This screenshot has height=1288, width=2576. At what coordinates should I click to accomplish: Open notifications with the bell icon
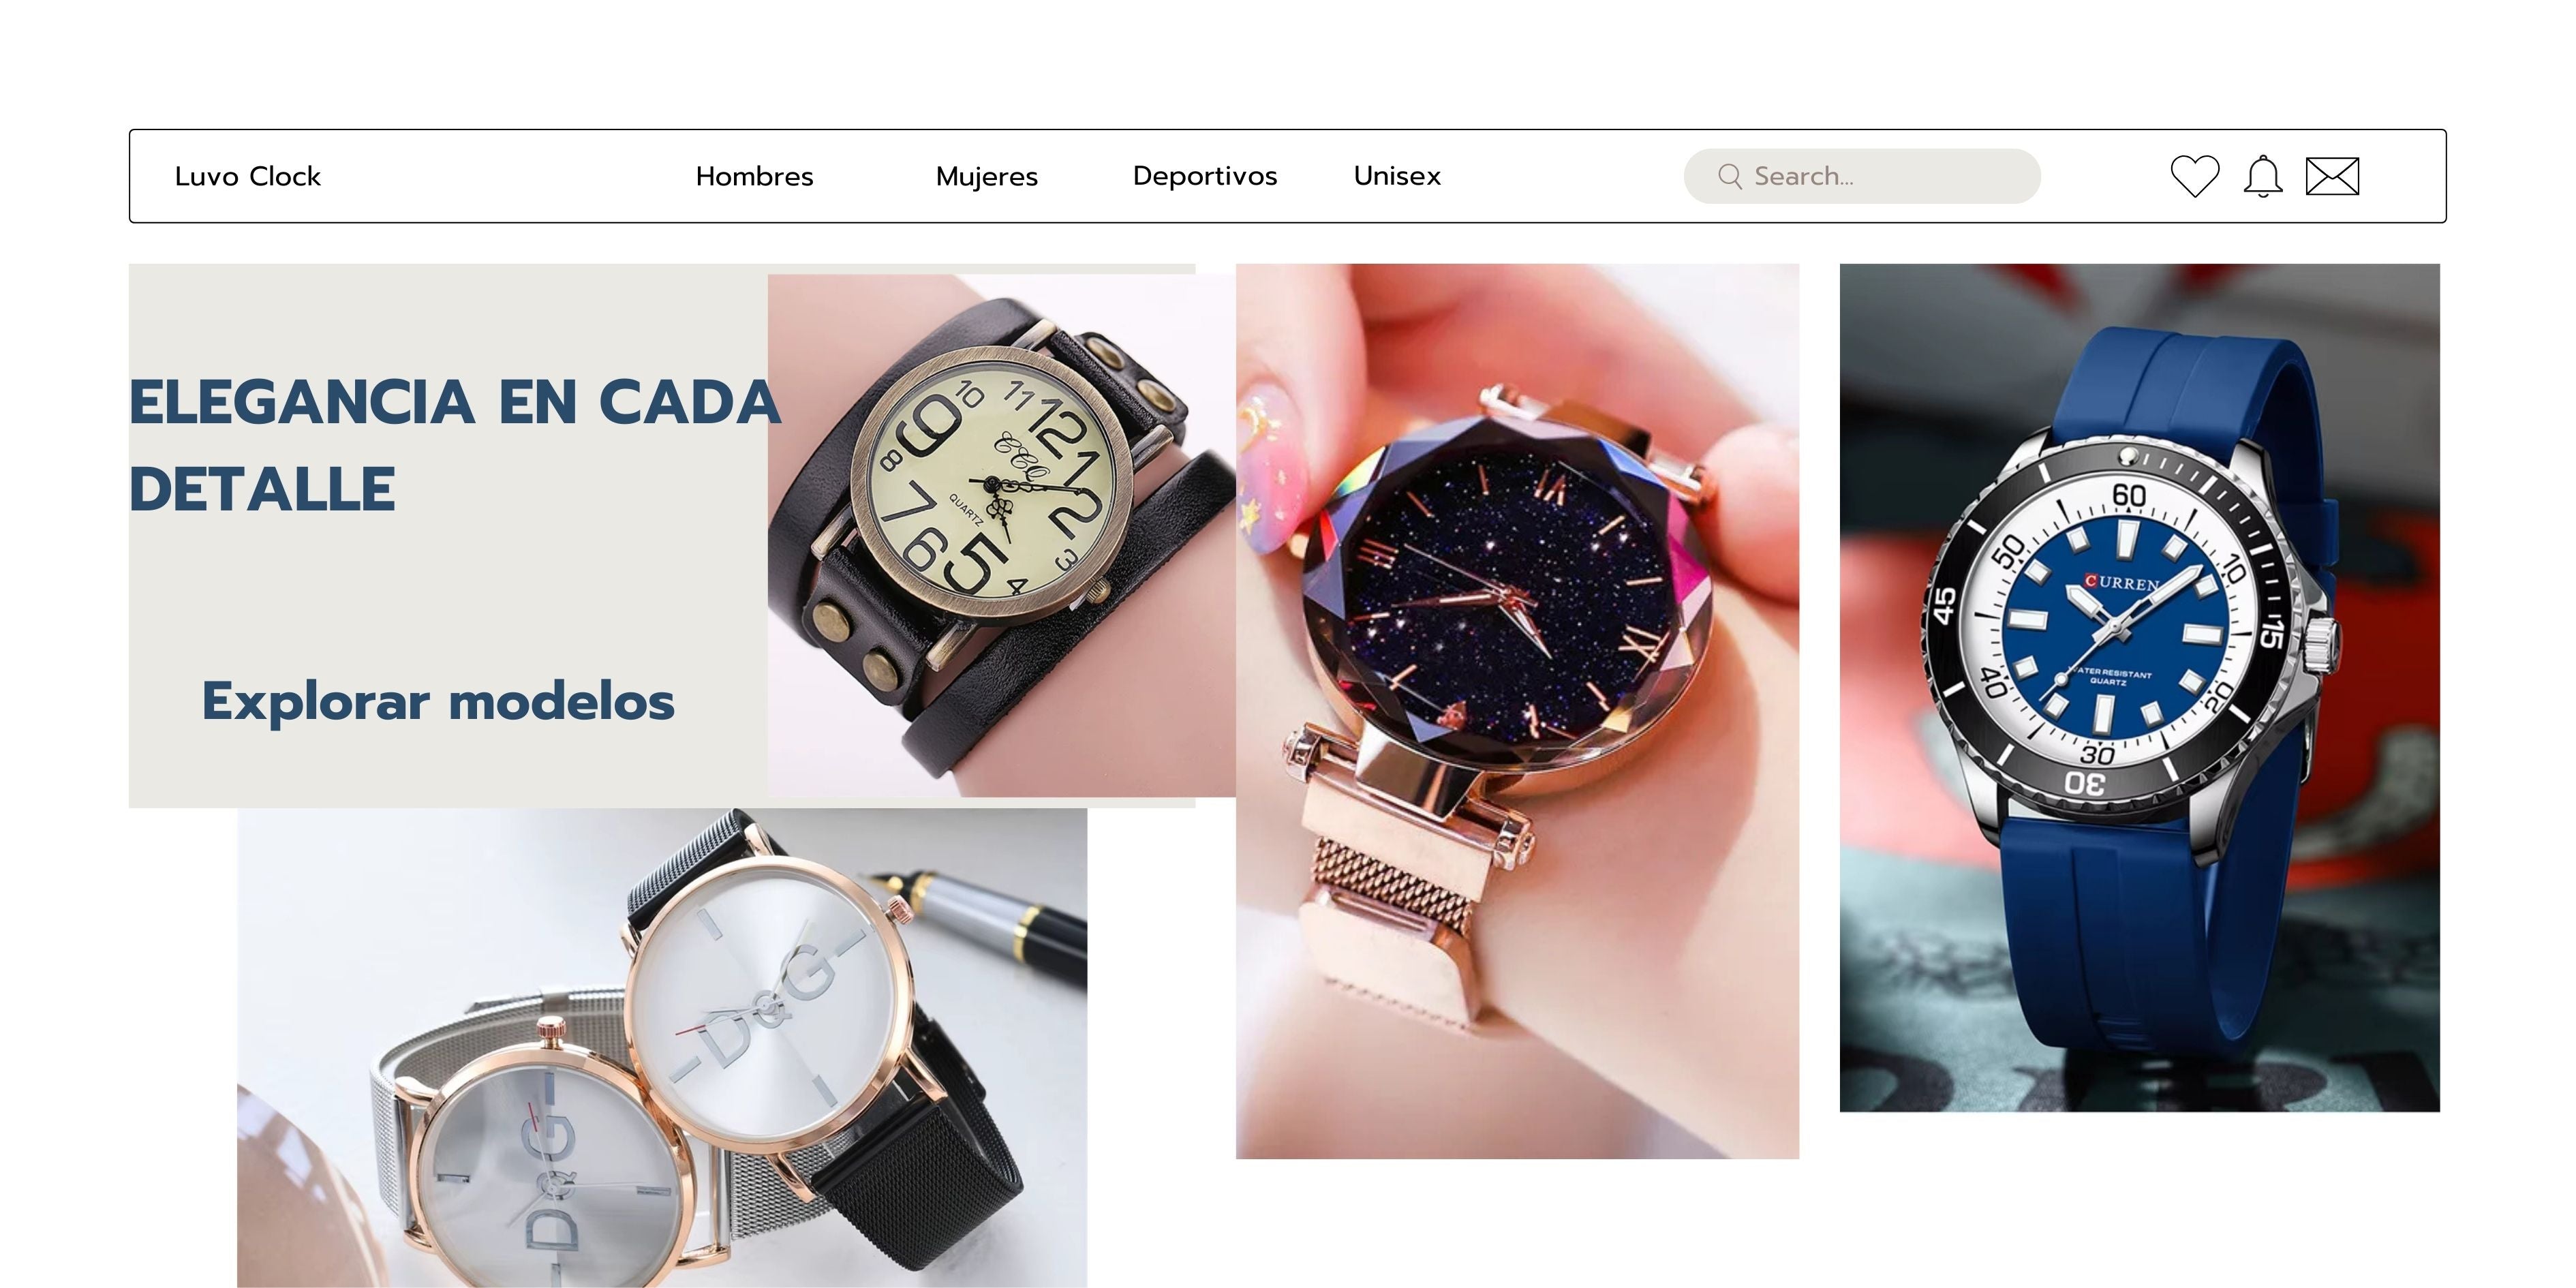click(x=2263, y=176)
